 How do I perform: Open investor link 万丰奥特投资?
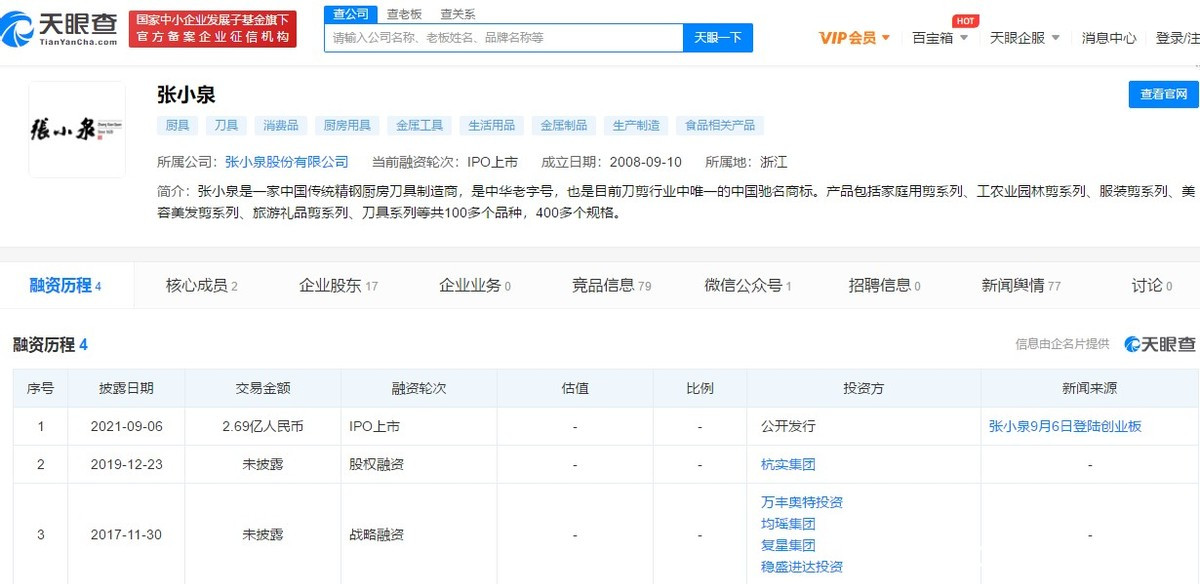click(802, 502)
